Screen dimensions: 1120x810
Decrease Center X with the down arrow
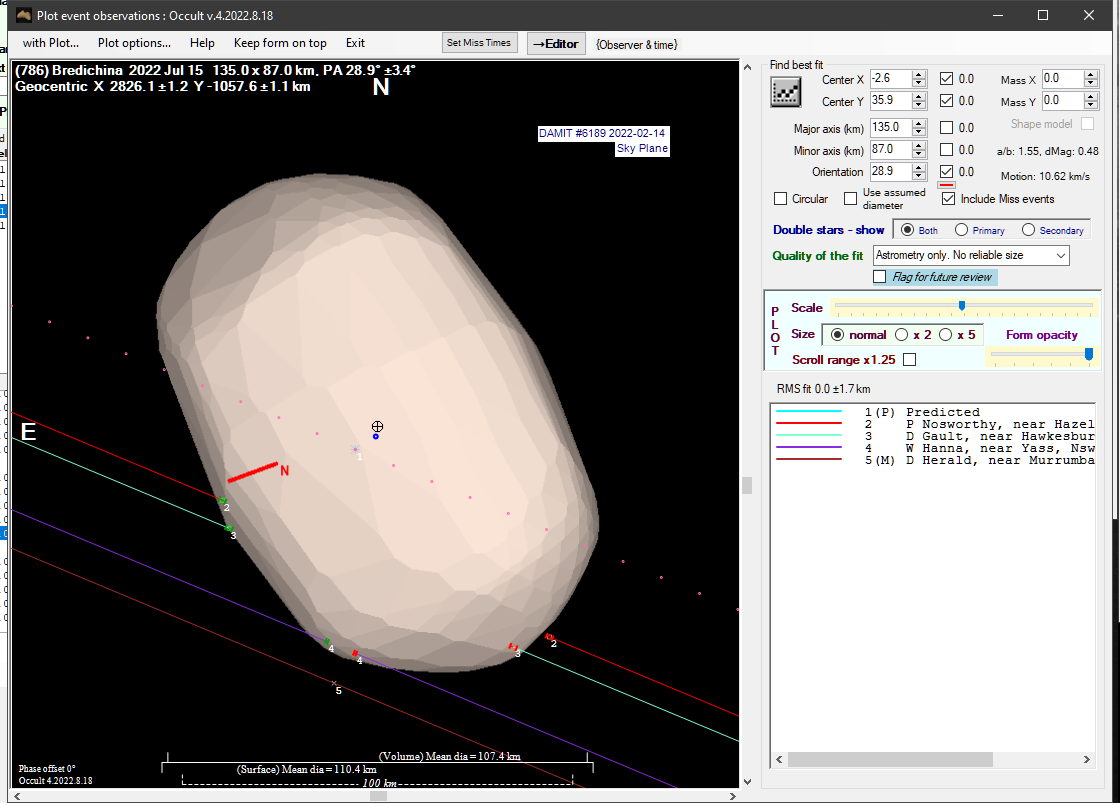pos(919,84)
